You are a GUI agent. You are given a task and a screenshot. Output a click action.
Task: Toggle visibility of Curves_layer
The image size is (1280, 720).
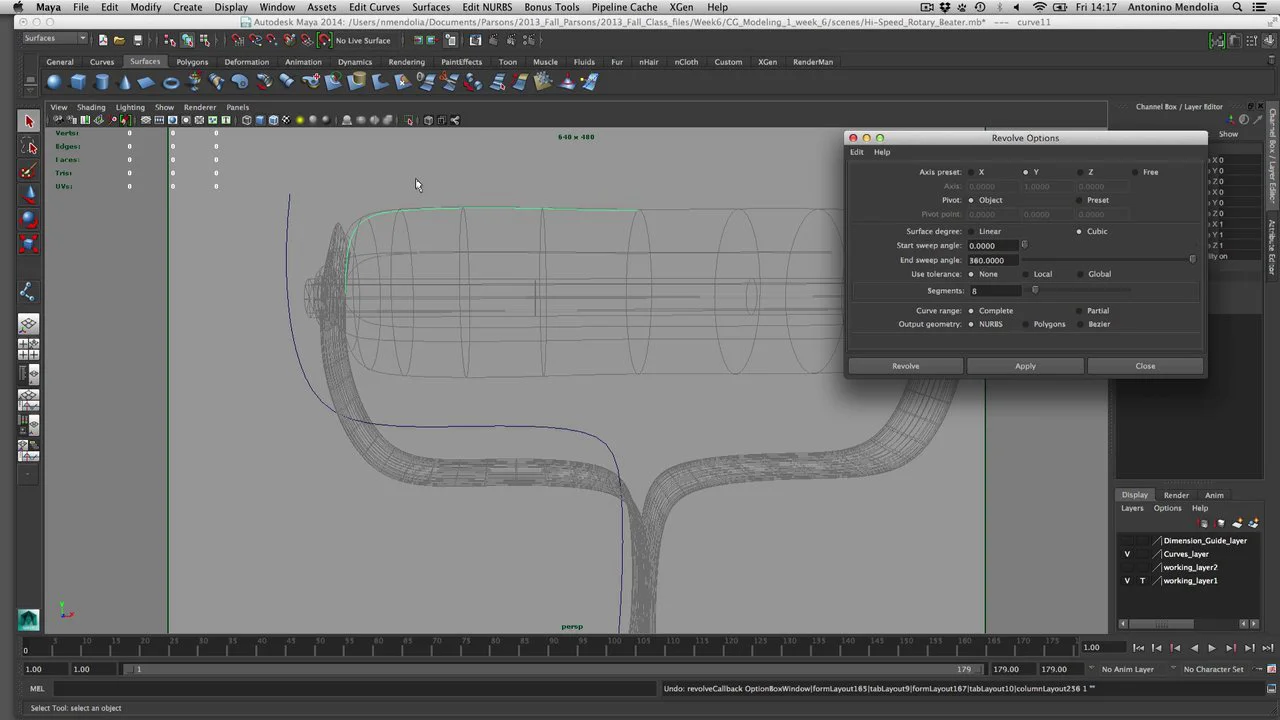tap(1127, 554)
